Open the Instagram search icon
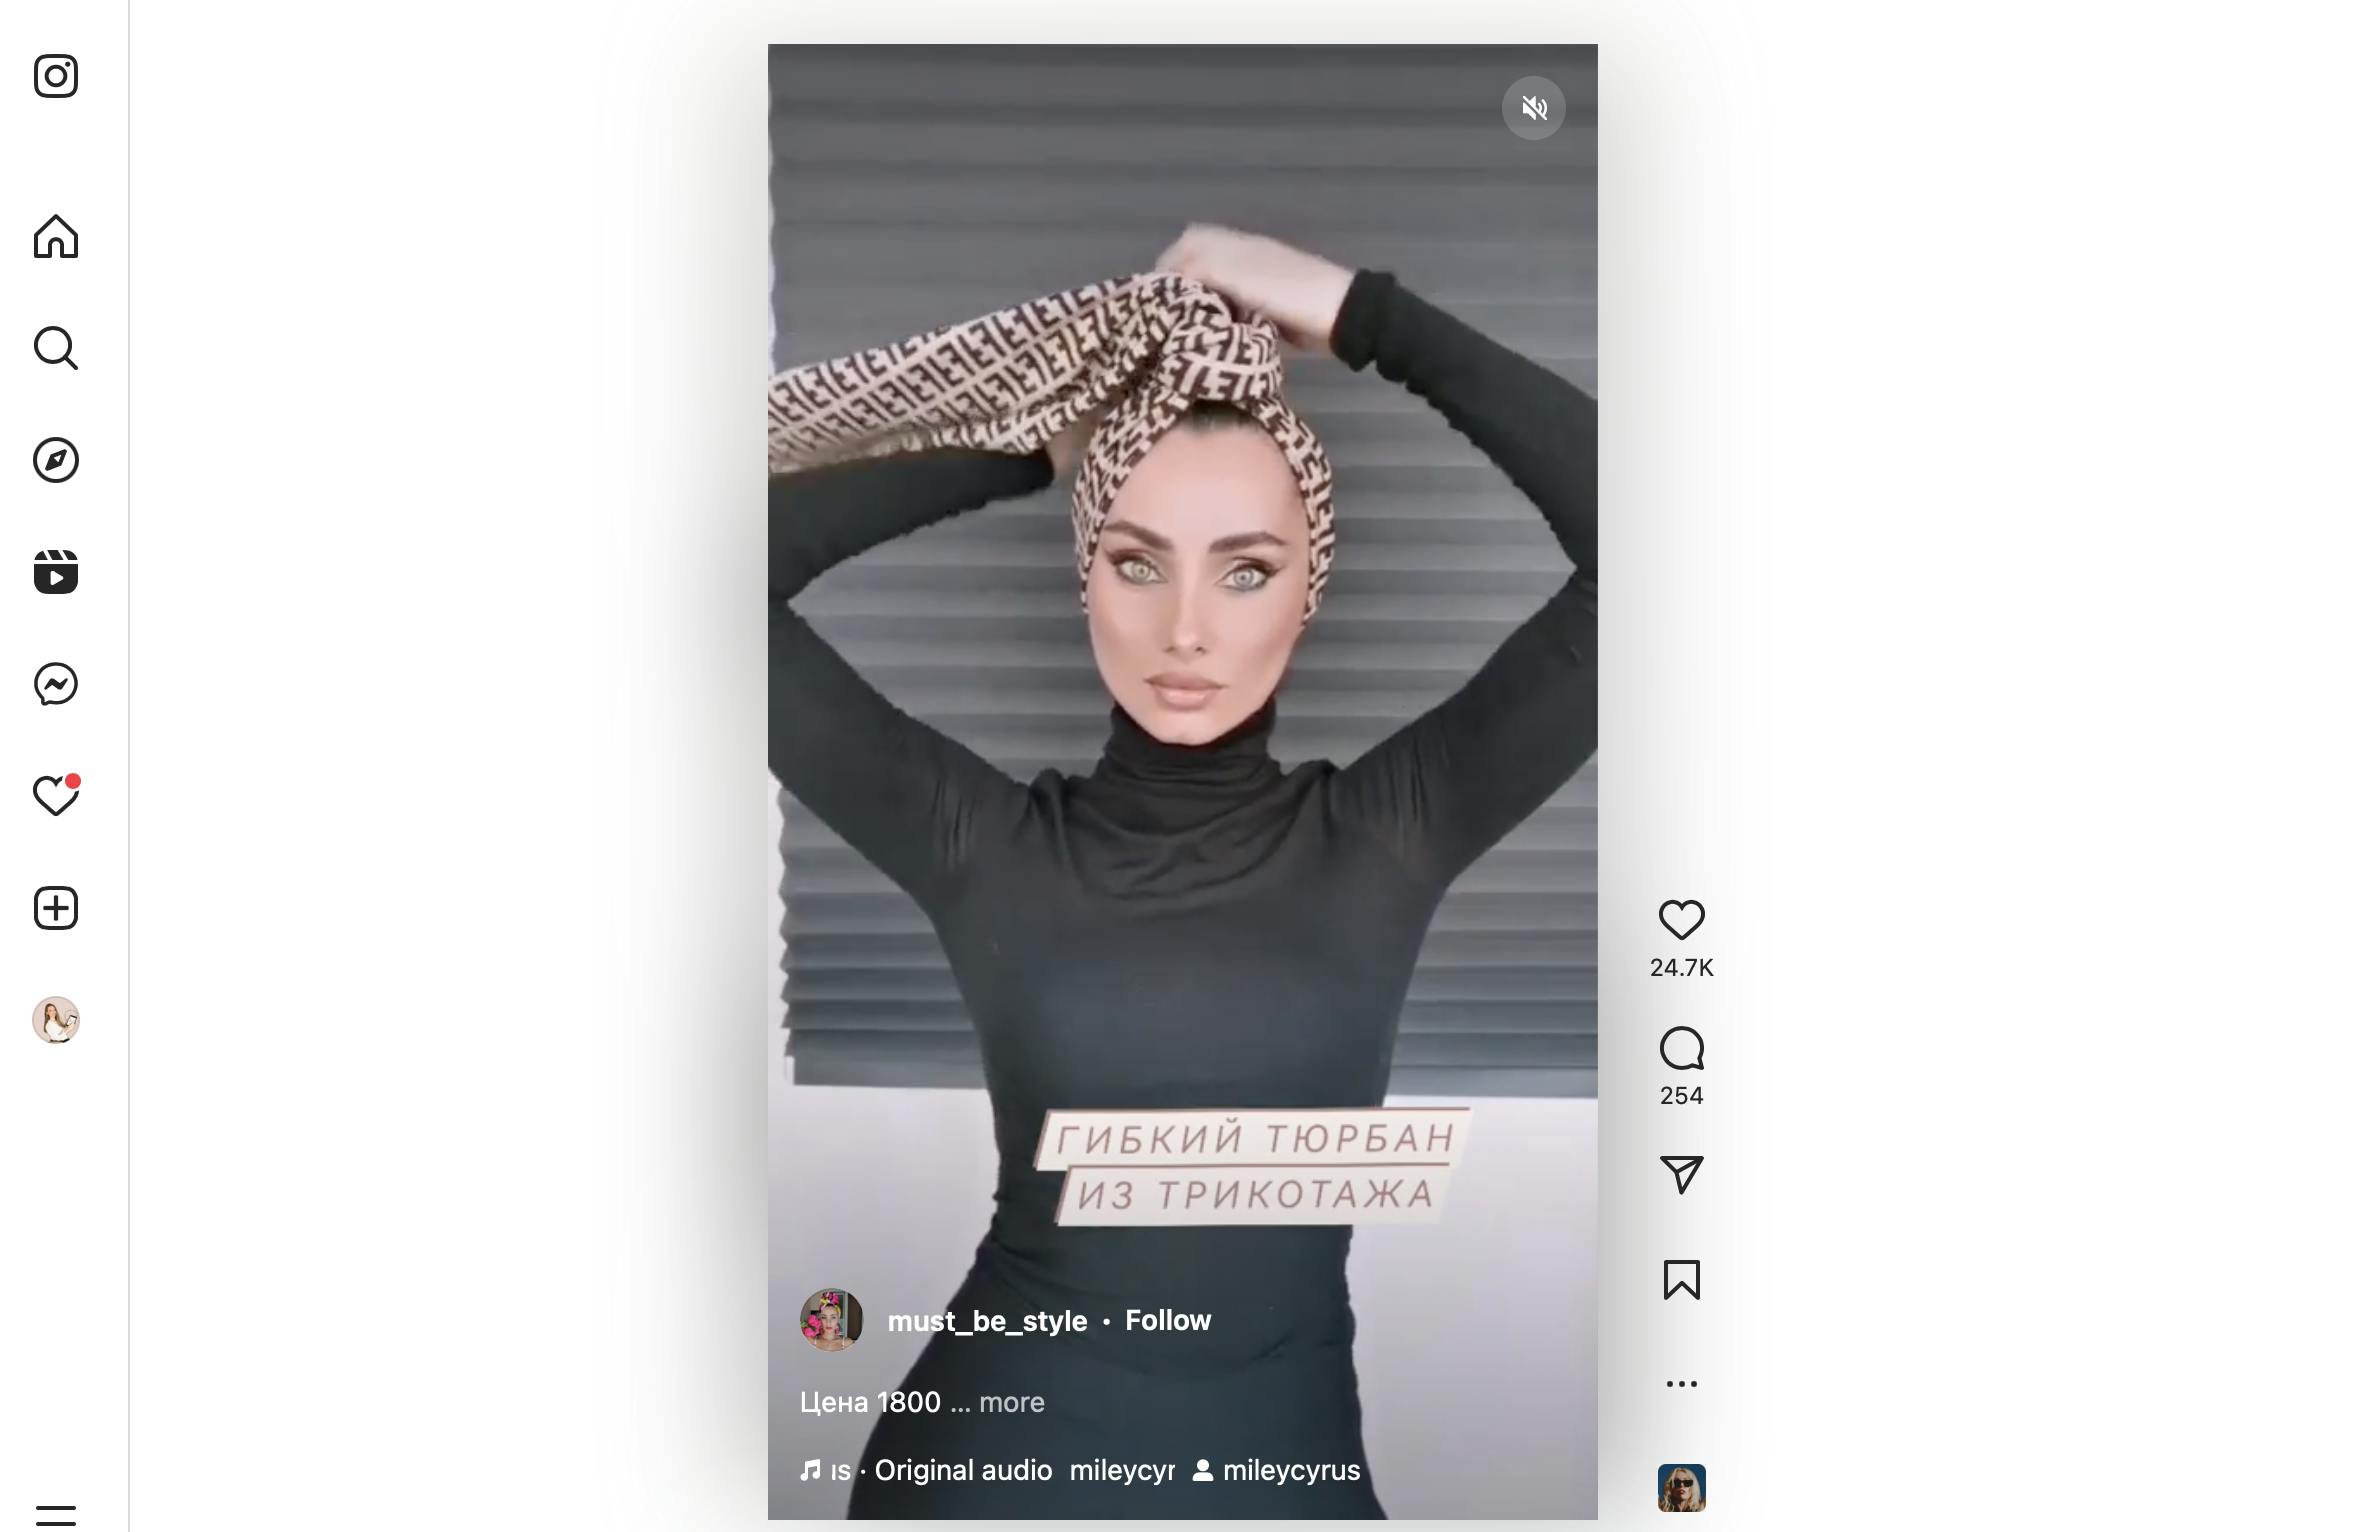This screenshot has width=2380, height=1532. [56, 347]
